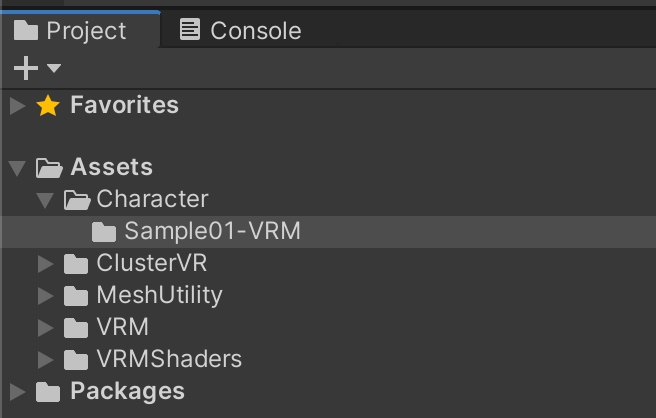Expand the Packages section arrow
This screenshot has height=418, width=656.
pos(18,392)
